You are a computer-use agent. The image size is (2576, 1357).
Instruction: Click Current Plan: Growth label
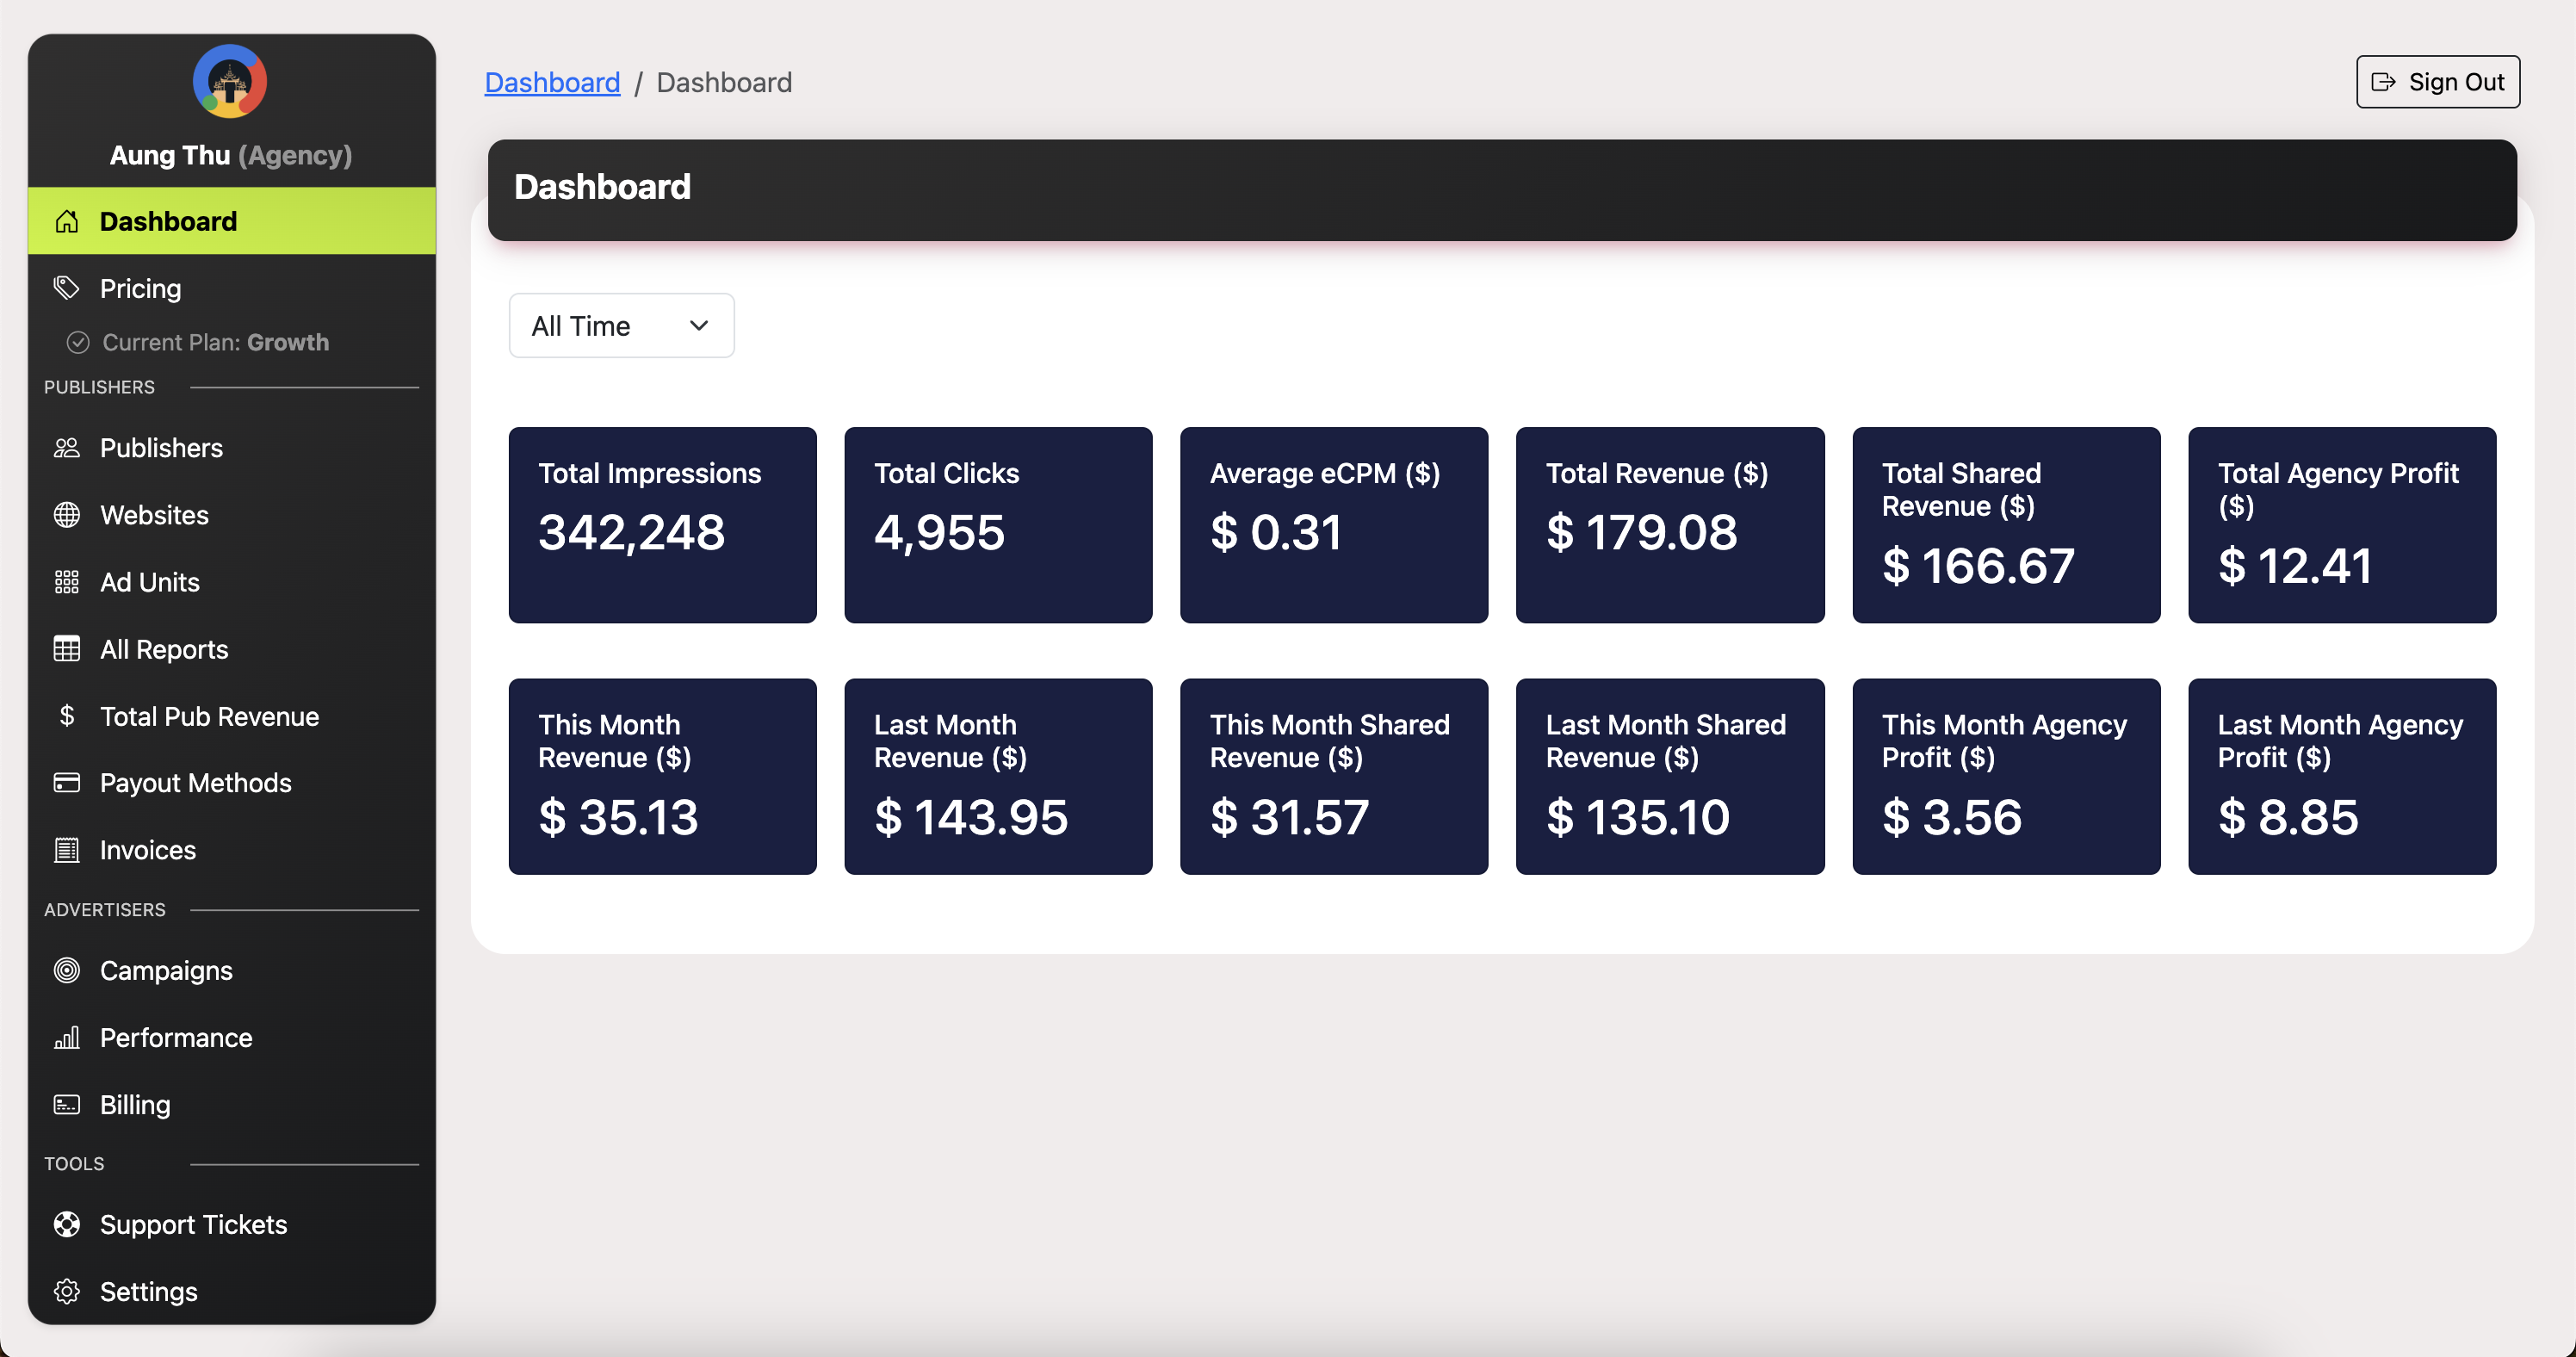[x=215, y=342]
